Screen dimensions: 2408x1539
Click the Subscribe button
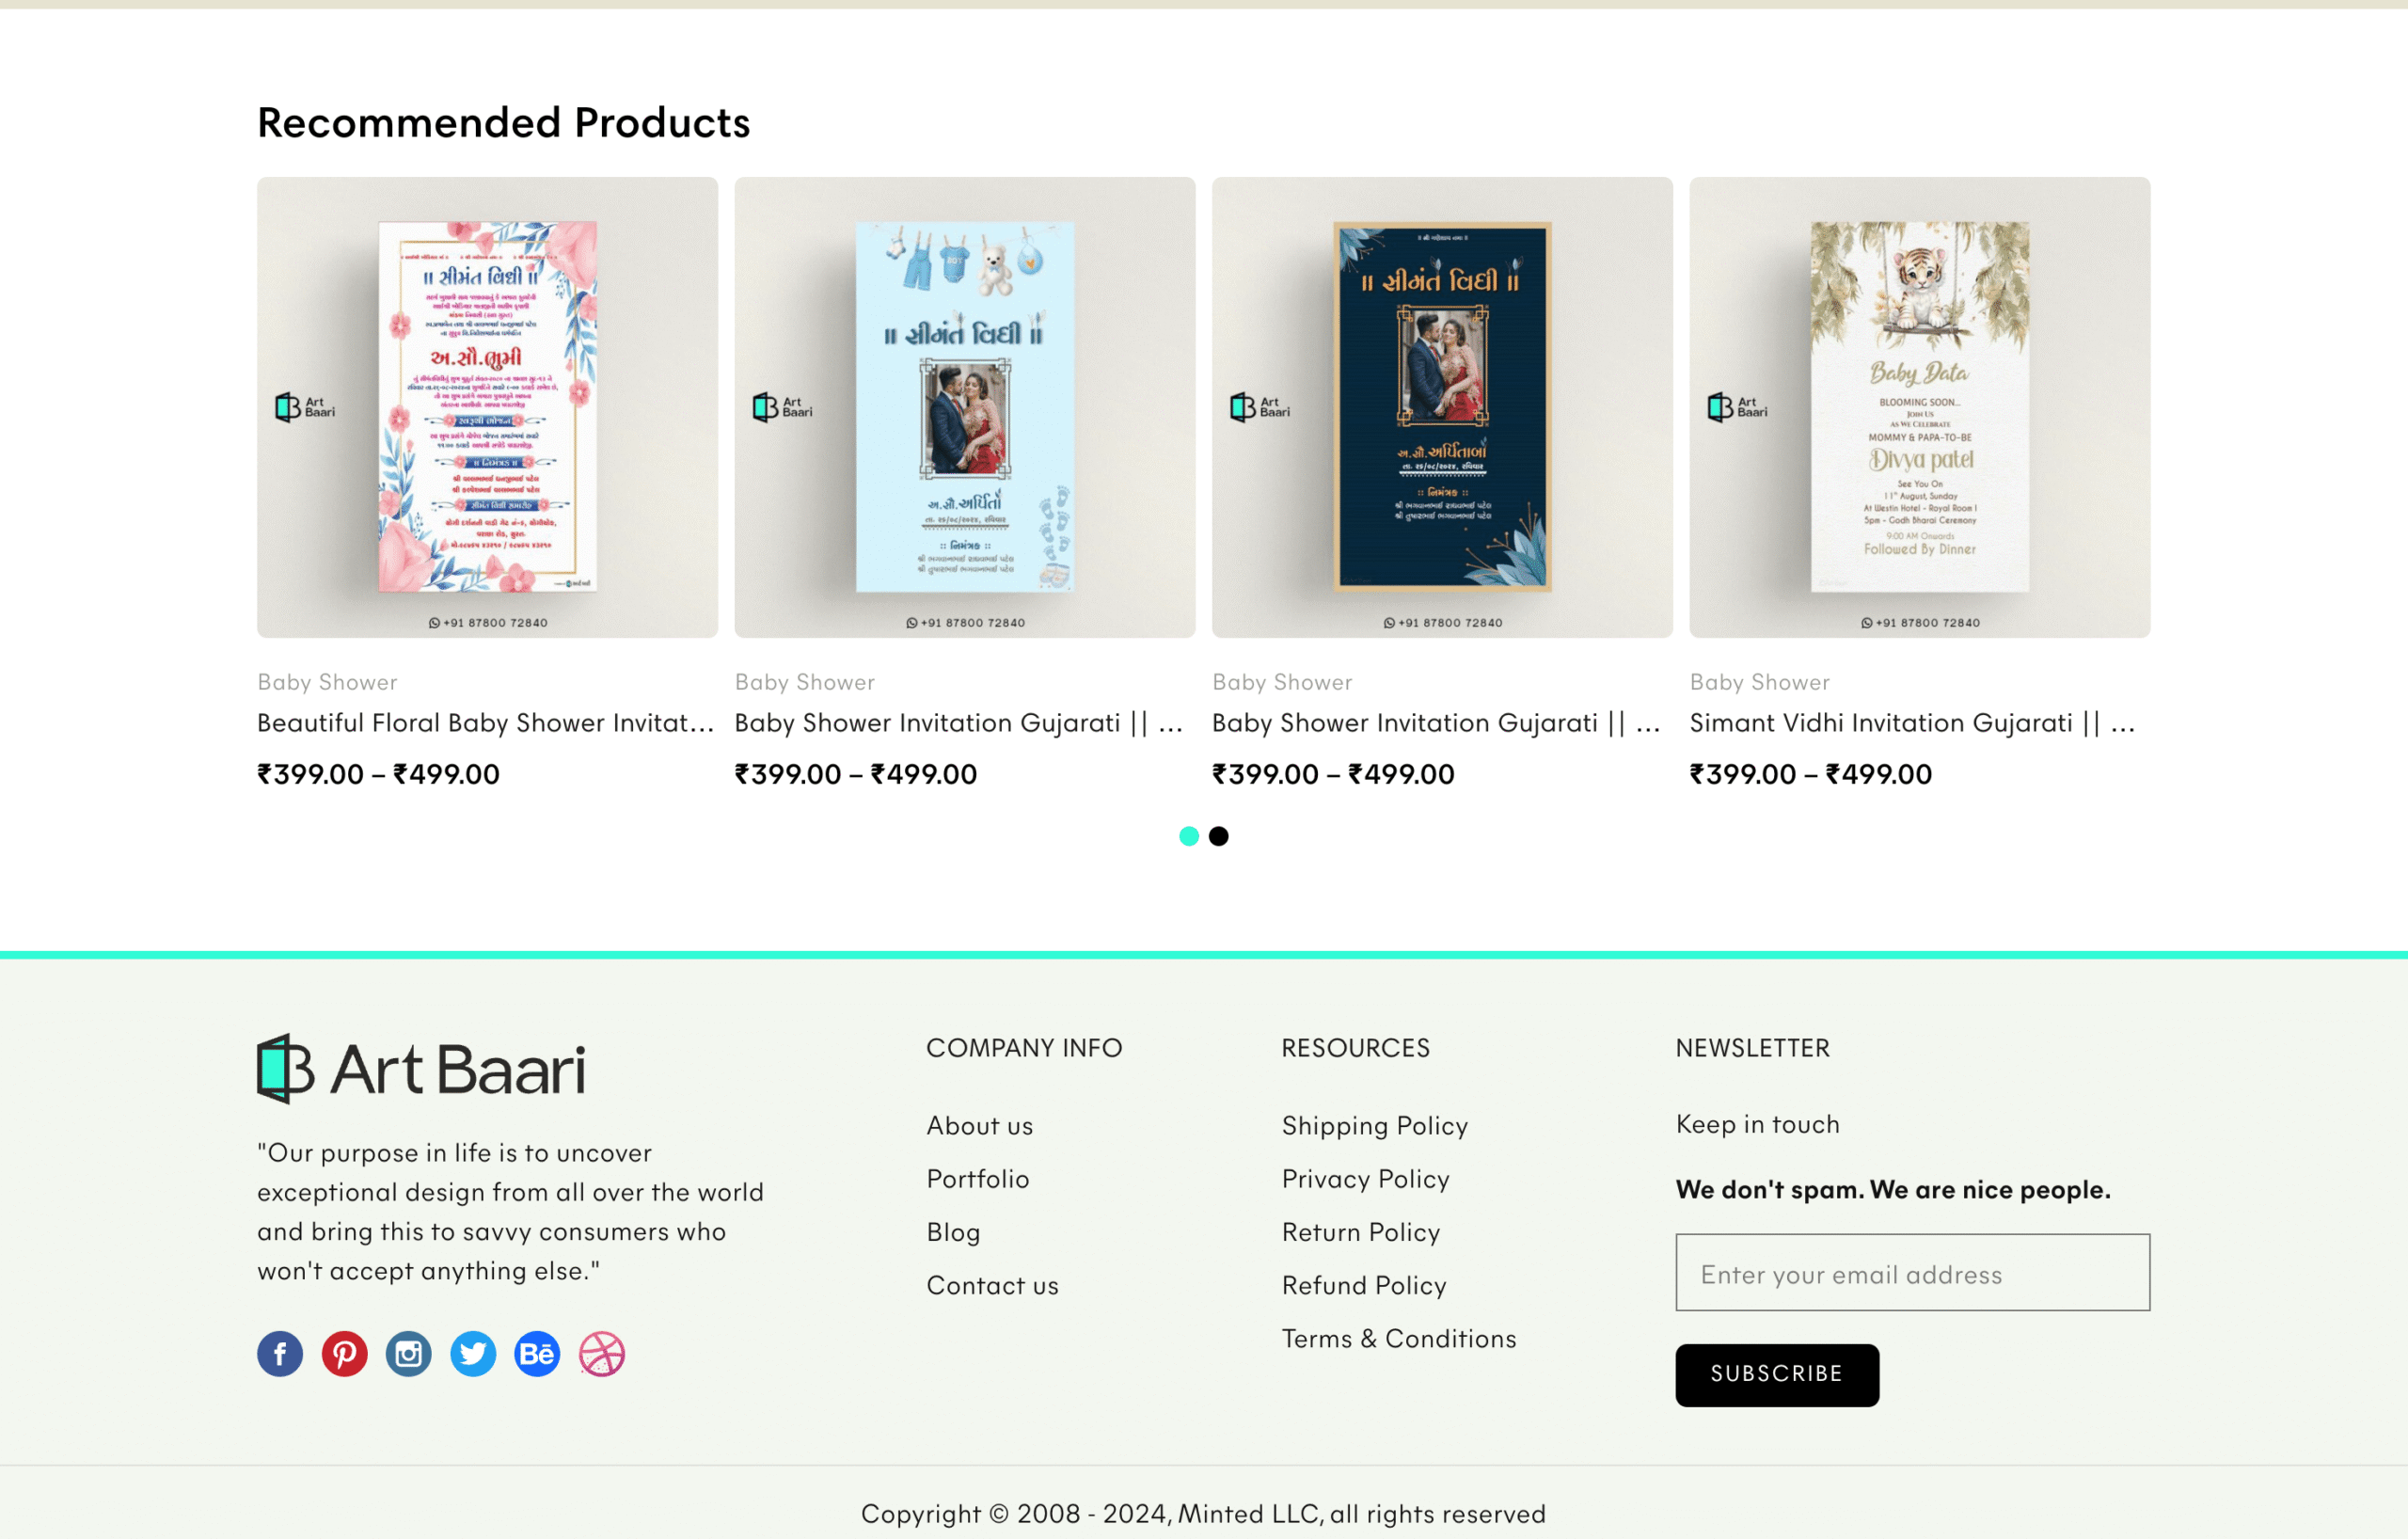(1777, 1374)
